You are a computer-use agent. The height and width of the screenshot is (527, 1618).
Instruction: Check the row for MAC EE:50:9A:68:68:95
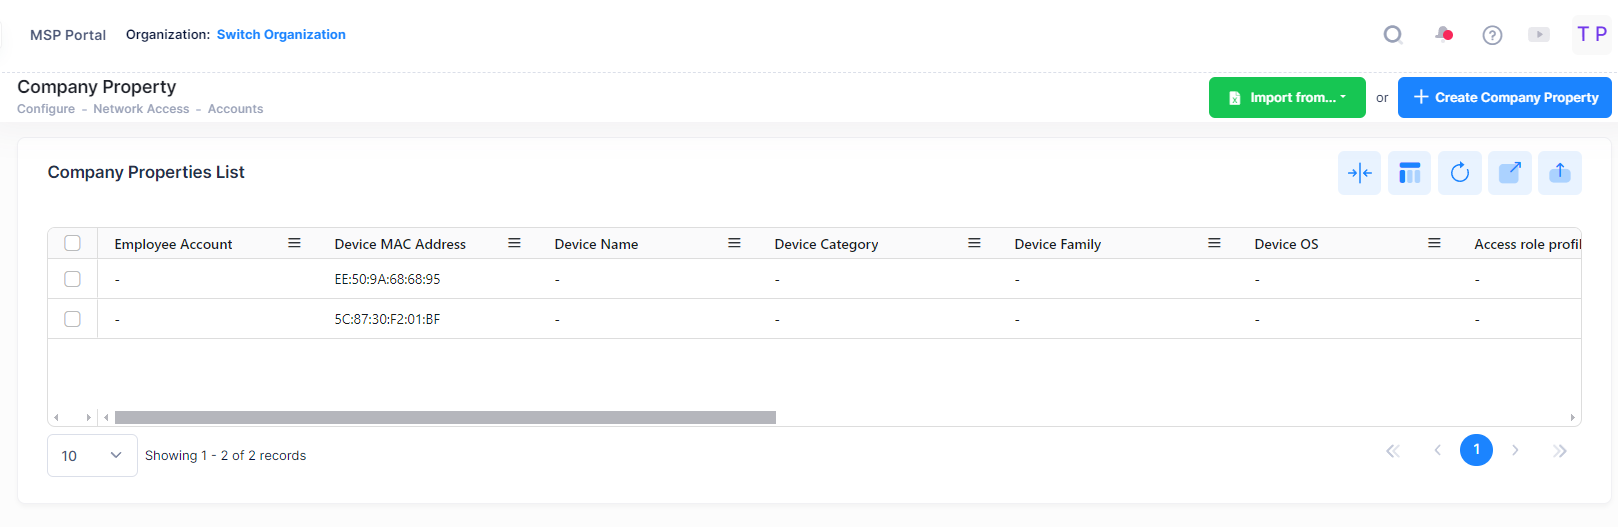click(72, 279)
